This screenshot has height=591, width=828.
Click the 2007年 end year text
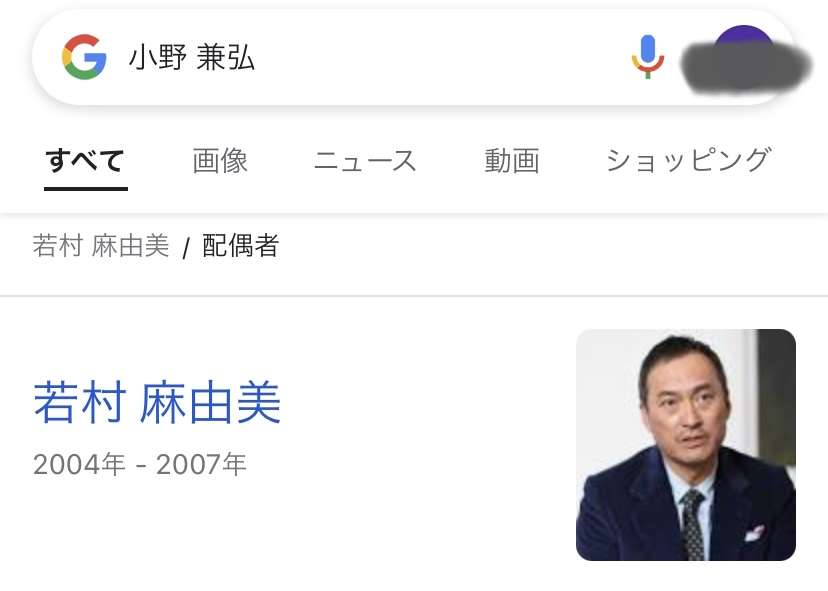[201, 464]
